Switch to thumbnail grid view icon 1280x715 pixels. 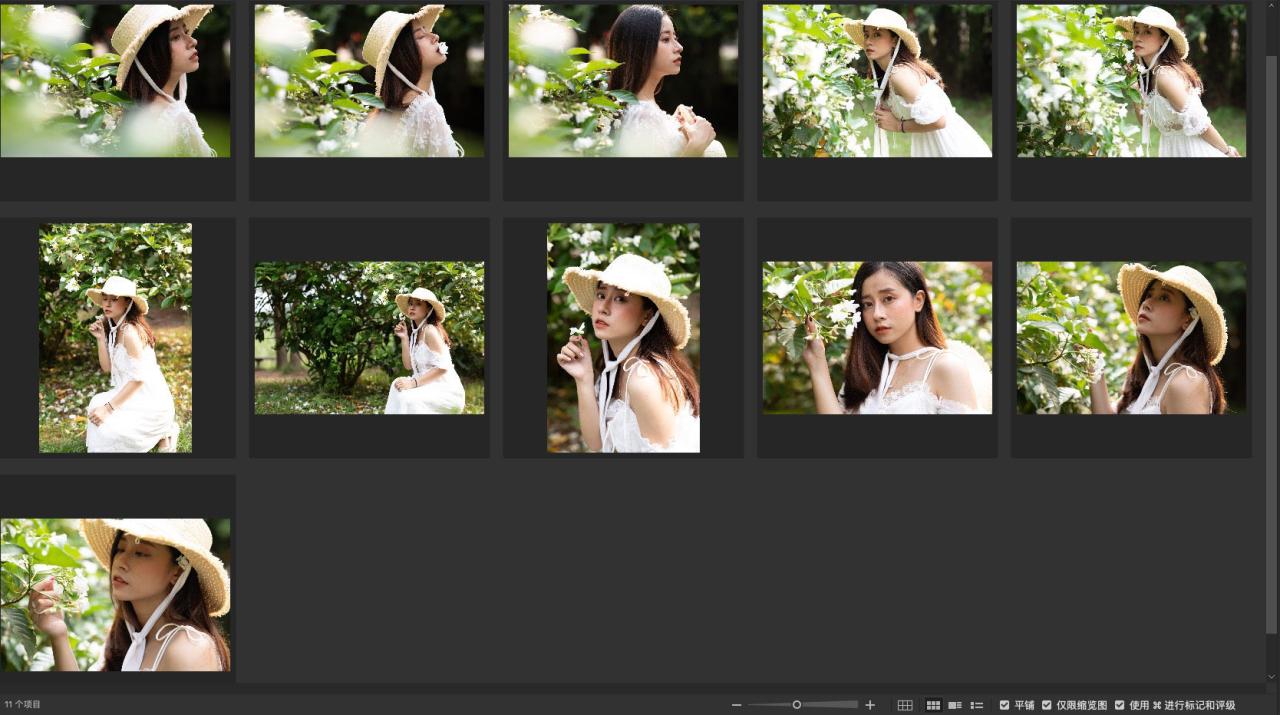click(933, 705)
